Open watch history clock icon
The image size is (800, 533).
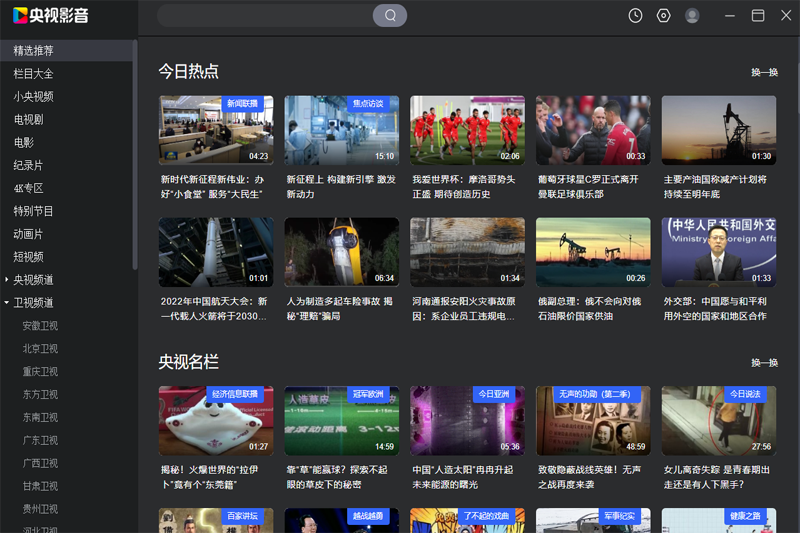click(635, 15)
